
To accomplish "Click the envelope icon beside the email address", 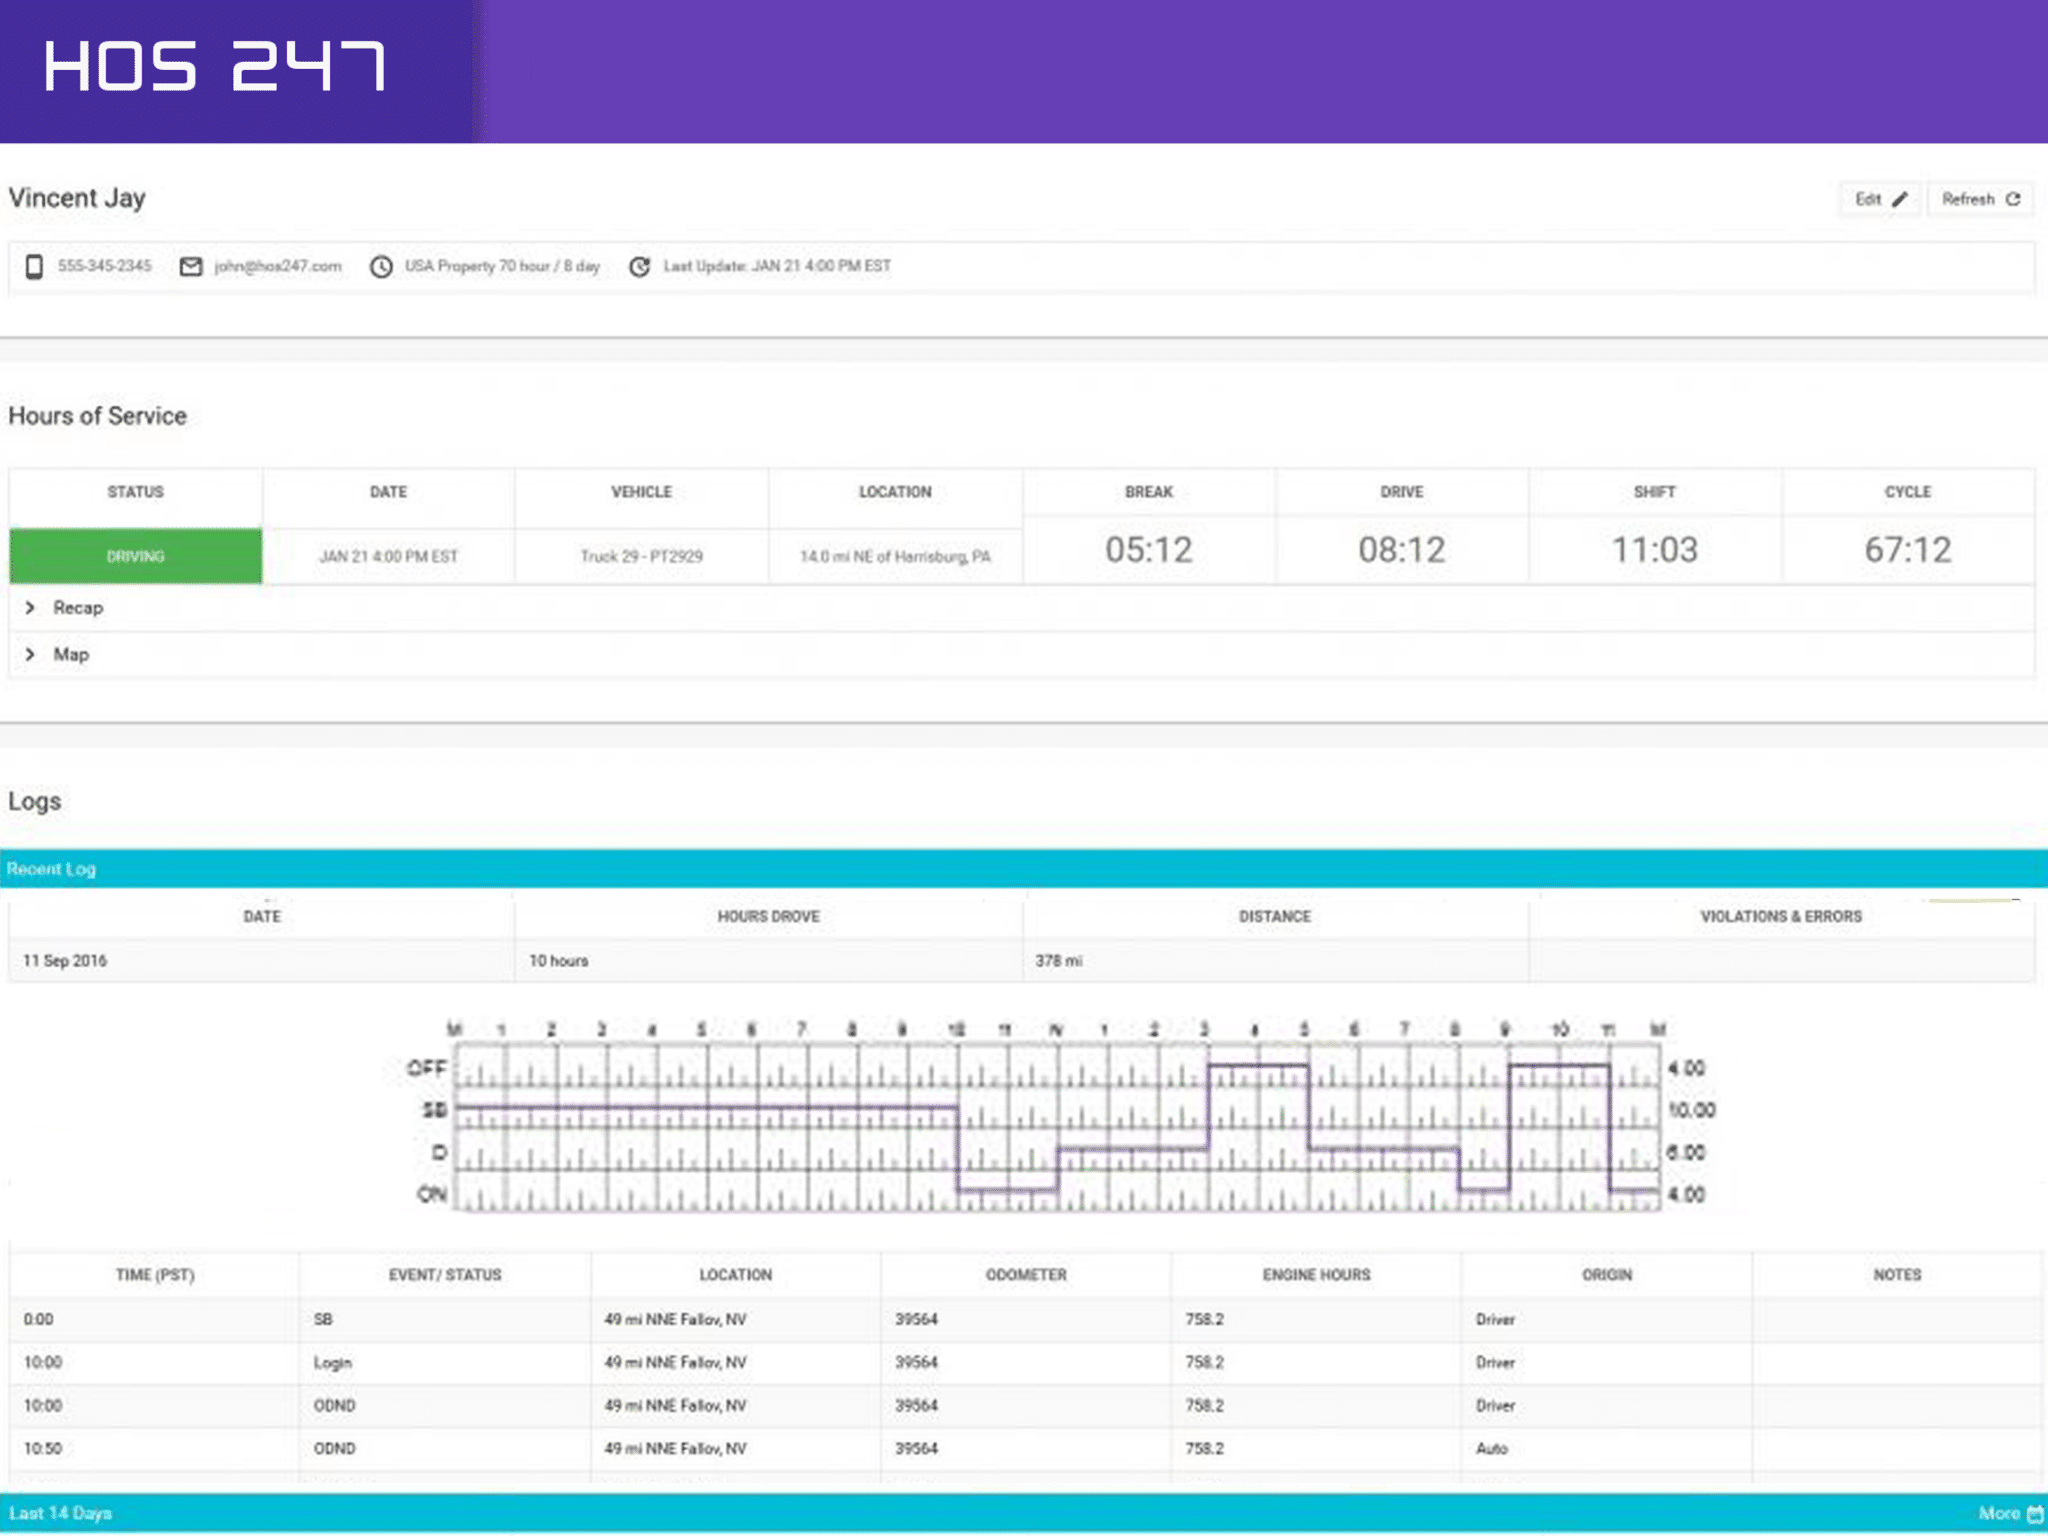I will [190, 266].
